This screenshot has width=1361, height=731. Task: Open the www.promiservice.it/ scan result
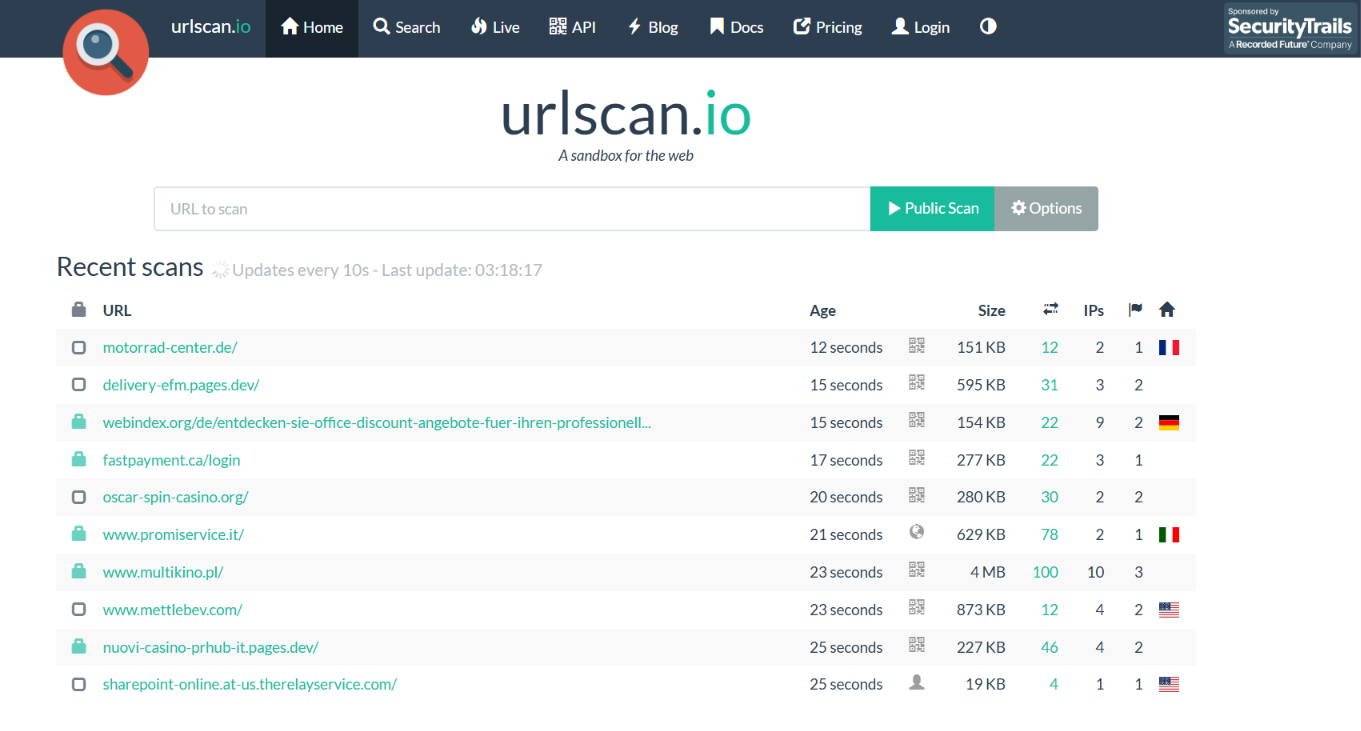174,535
